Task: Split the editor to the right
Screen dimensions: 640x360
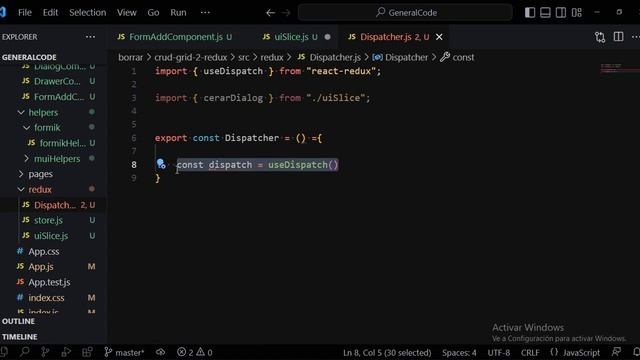Action: click(x=618, y=37)
